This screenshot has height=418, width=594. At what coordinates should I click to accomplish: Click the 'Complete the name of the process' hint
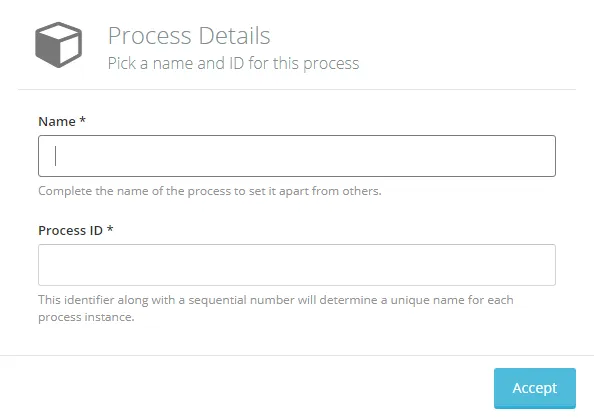209,191
